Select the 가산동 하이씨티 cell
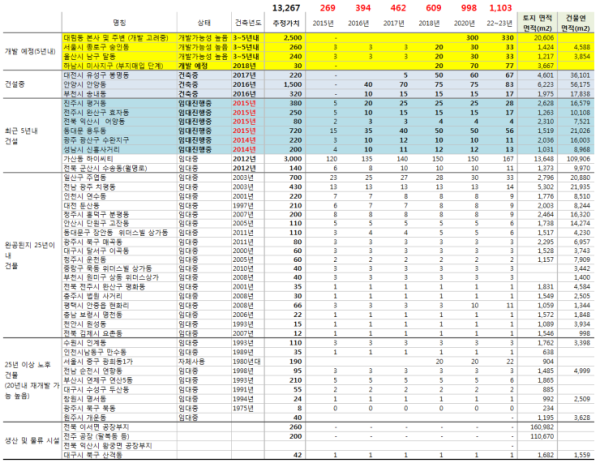 (x=88, y=159)
